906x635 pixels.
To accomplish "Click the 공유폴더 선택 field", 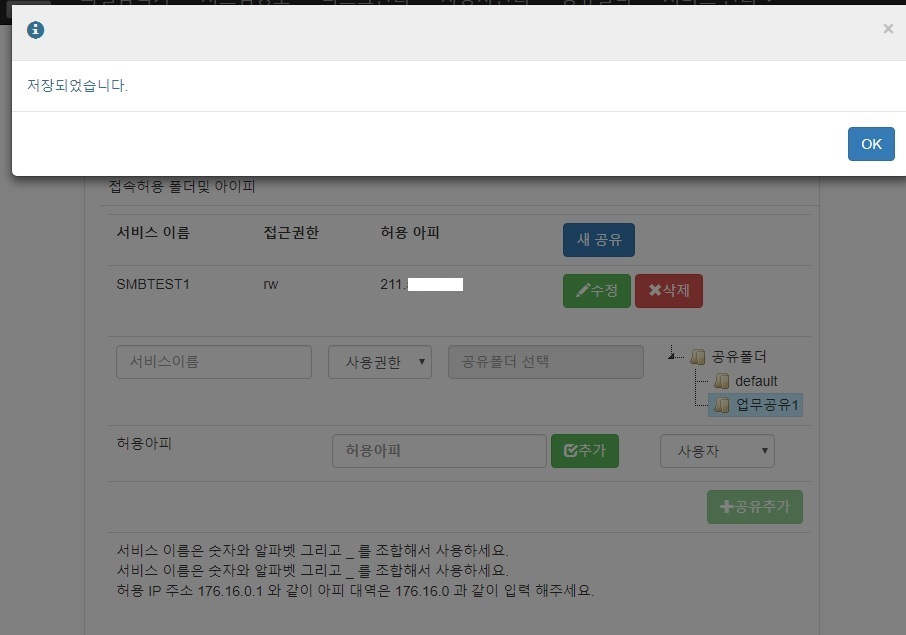I will click(545, 362).
